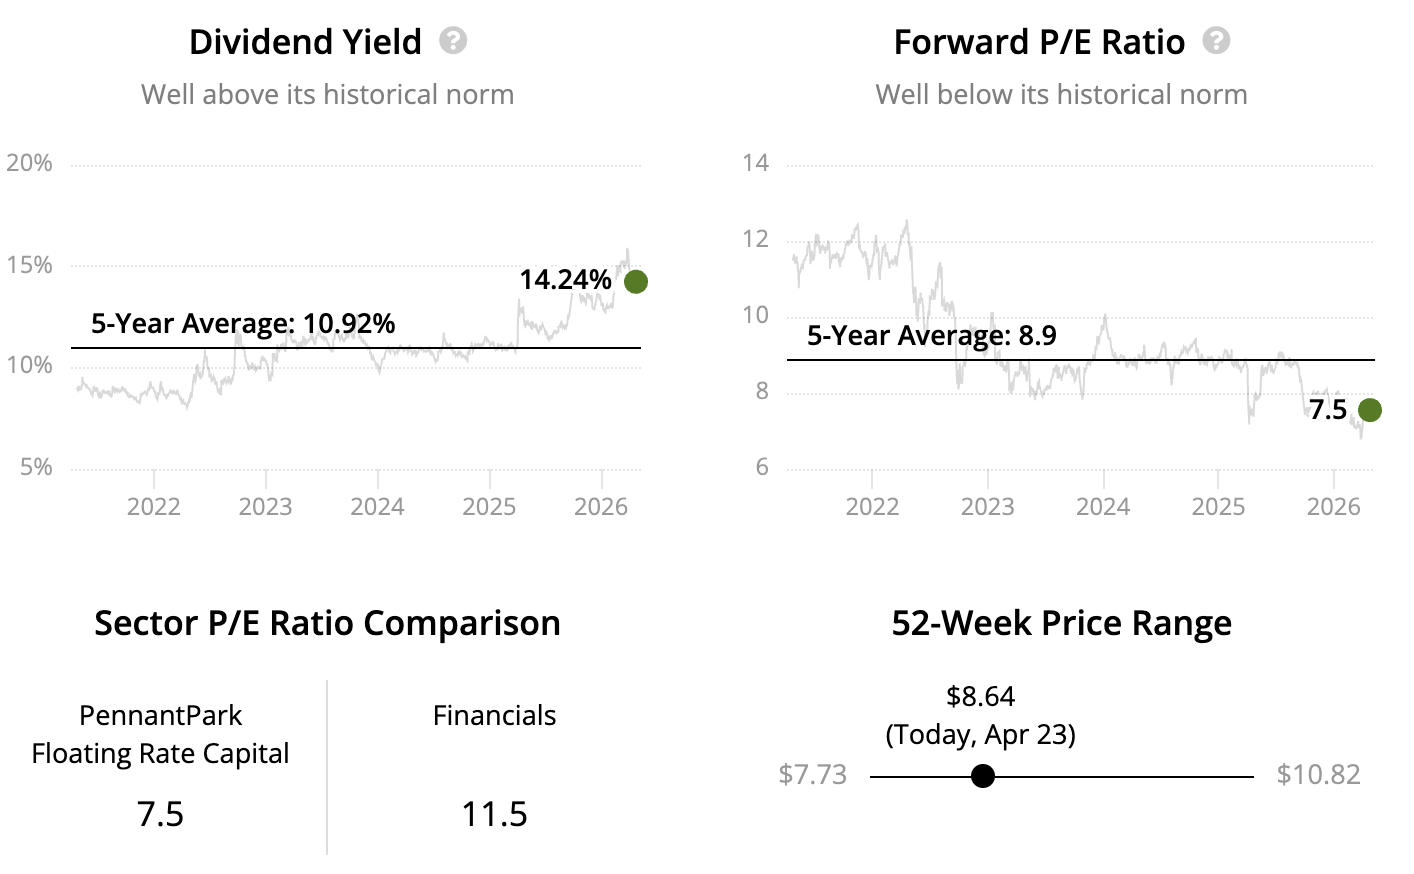This screenshot has height=874, width=1414.
Task: Click the 2024 label on Dividend Yield axis
Action: click(x=377, y=507)
